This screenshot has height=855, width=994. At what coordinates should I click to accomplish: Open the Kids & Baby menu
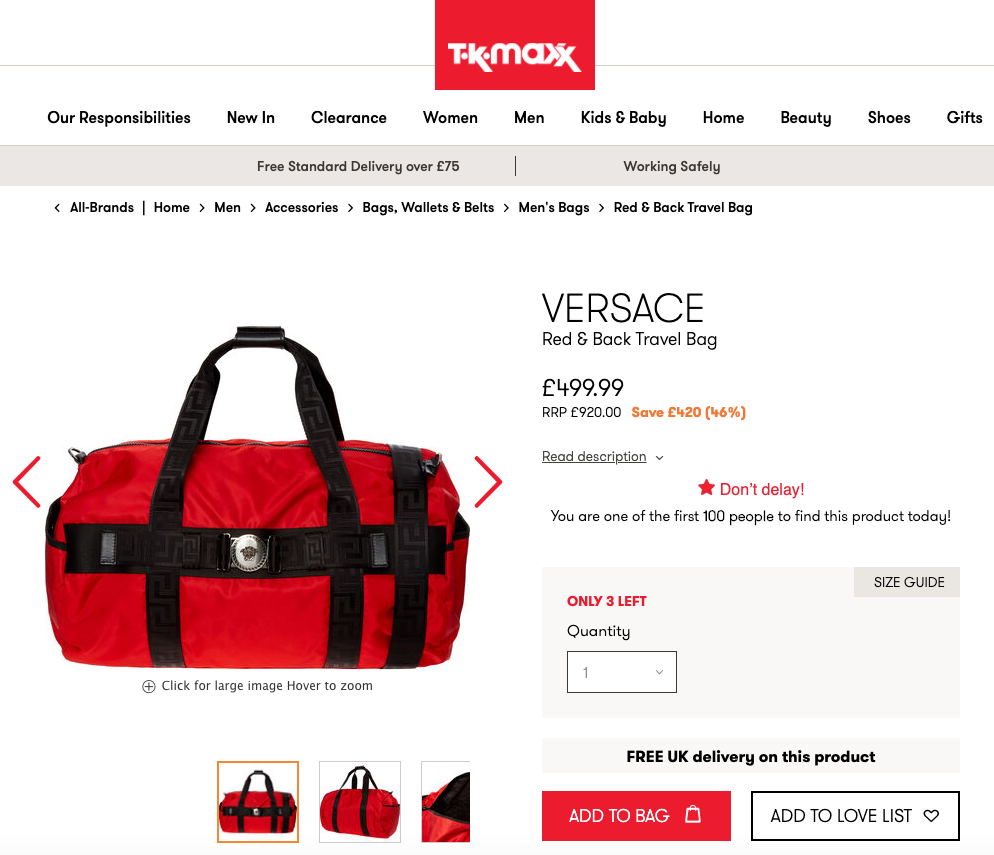[x=623, y=118]
